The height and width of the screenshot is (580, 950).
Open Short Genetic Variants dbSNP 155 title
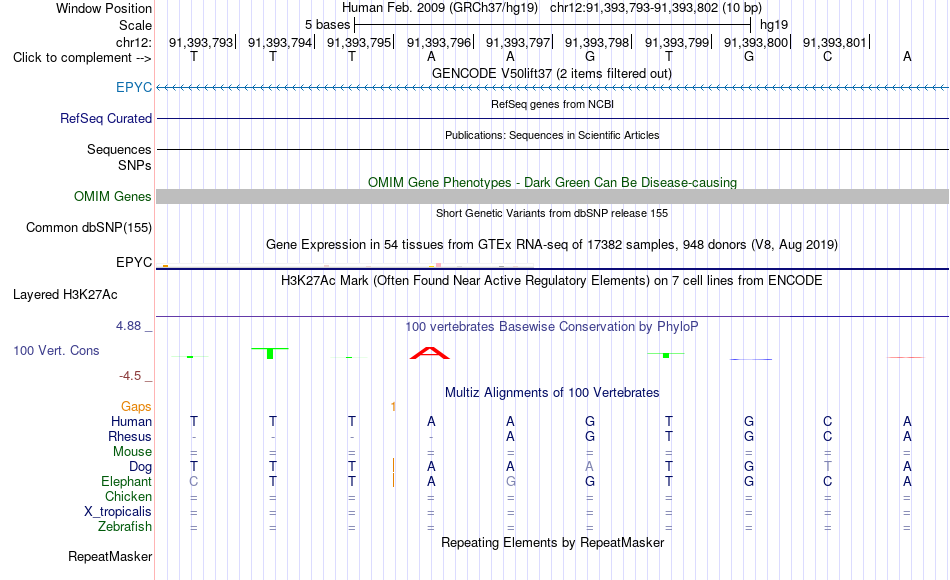[552, 213]
